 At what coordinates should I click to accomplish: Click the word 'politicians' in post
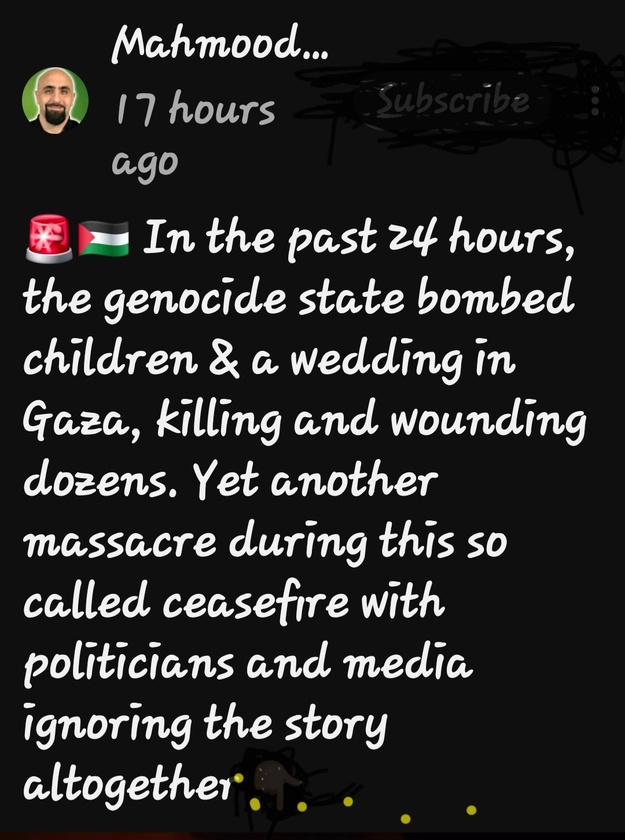tap(129, 664)
